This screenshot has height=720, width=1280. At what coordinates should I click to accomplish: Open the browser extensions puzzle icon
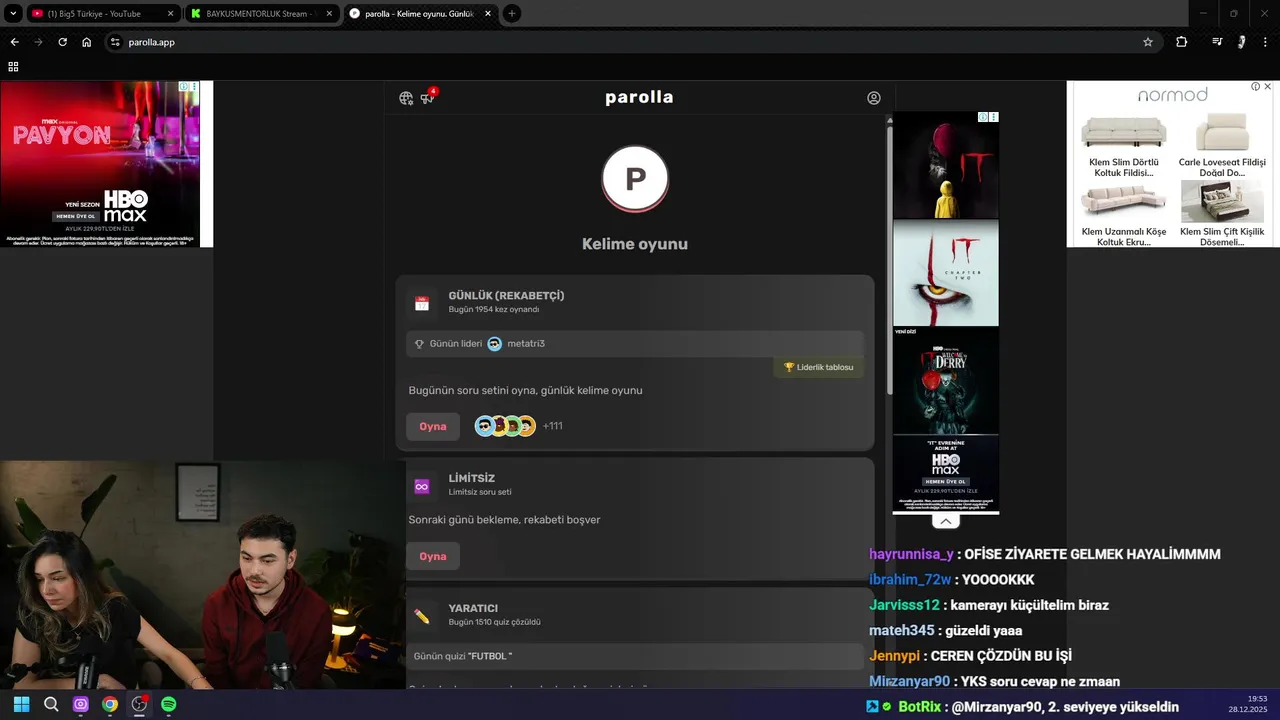1182,42
